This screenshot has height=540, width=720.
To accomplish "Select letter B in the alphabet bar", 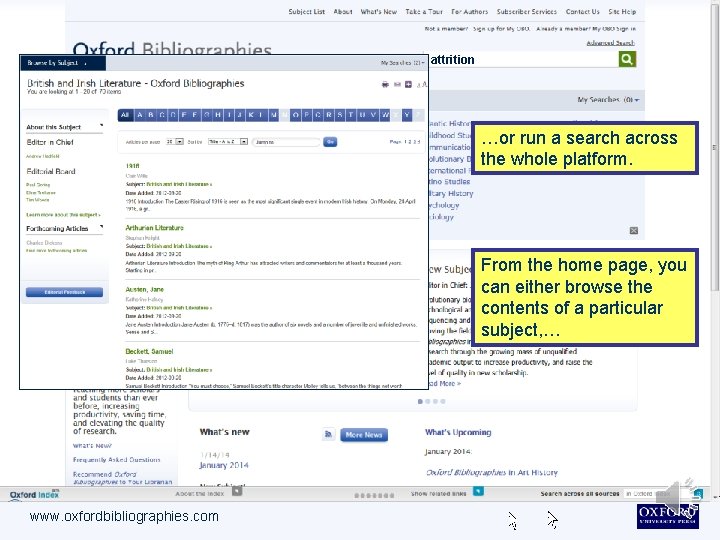I will (151, 115).
